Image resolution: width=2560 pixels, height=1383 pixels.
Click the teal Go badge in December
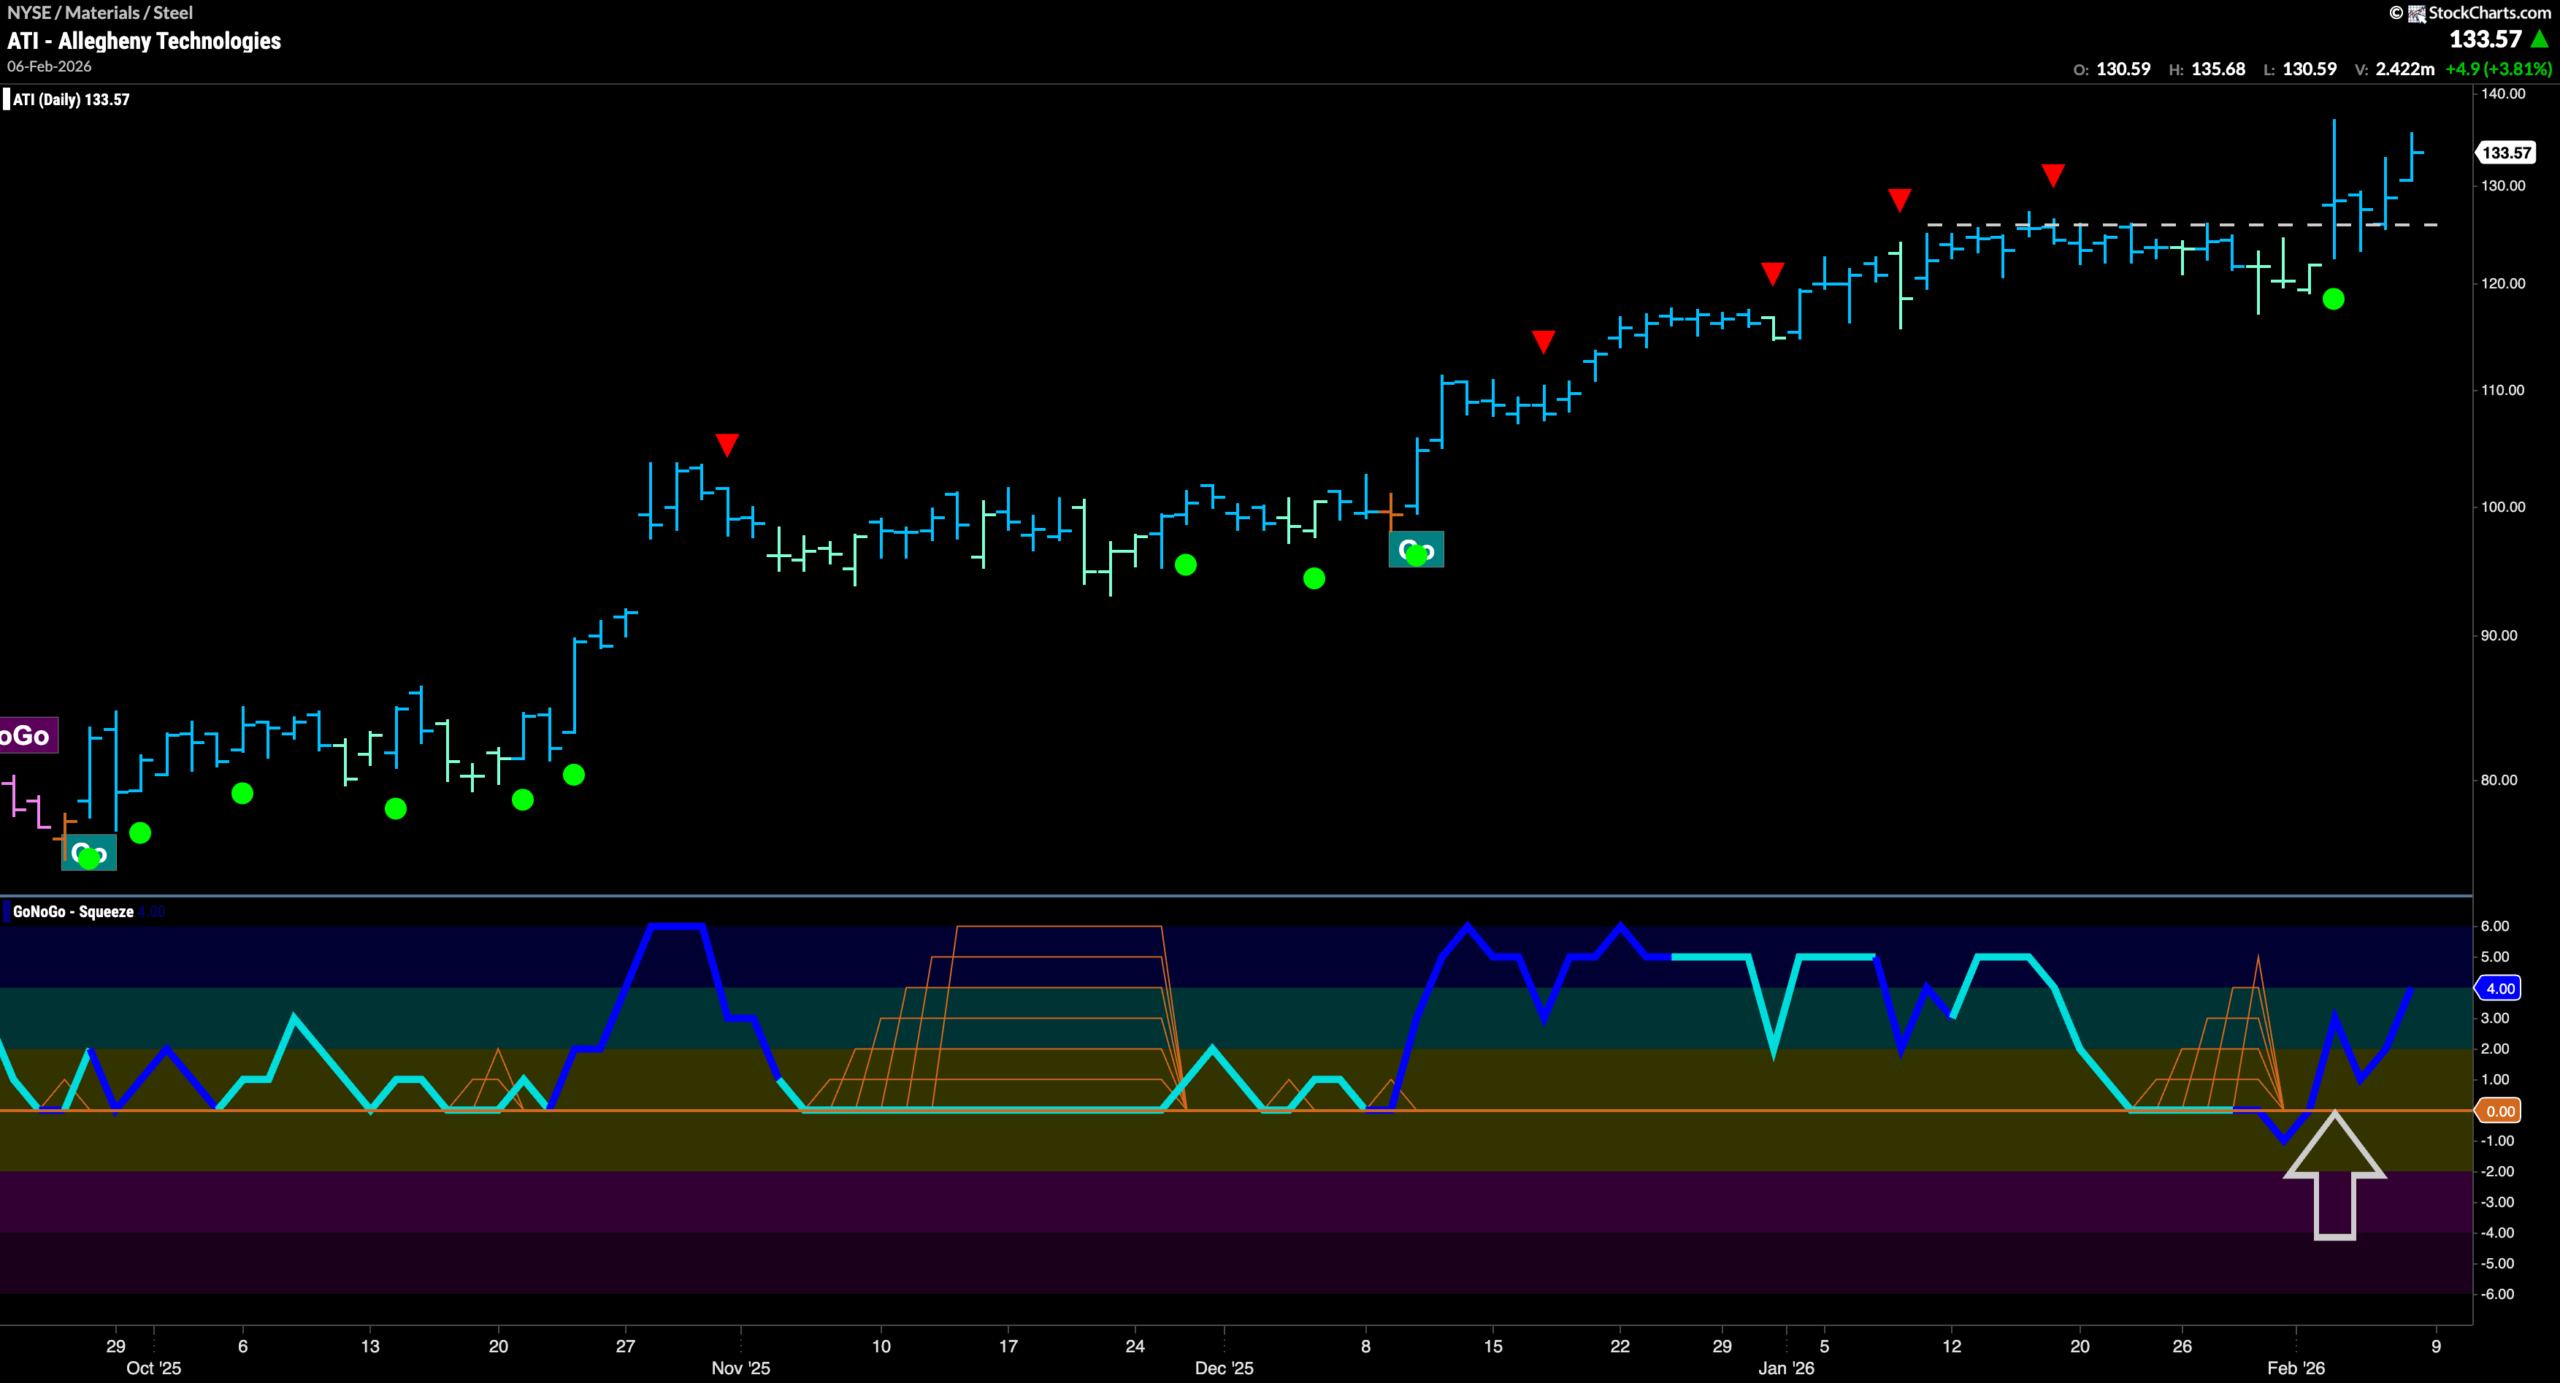point(1416,550)
